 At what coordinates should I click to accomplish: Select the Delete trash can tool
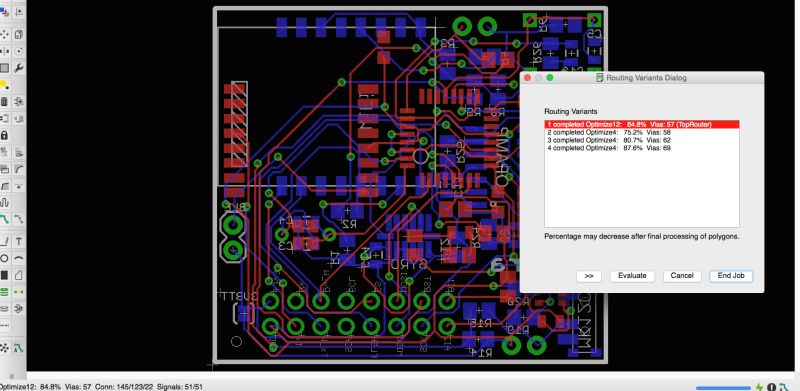[x=5, y=102]
